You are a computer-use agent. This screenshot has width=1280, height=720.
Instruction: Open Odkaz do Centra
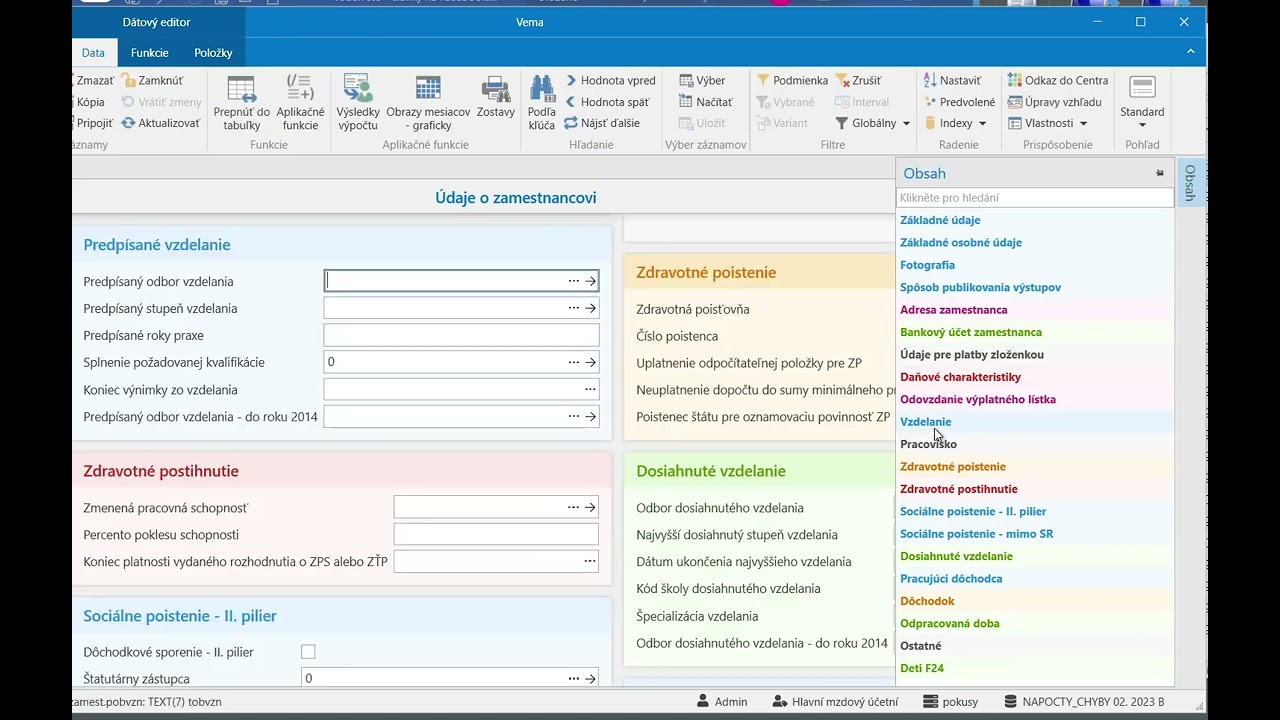pos(1058,80)
